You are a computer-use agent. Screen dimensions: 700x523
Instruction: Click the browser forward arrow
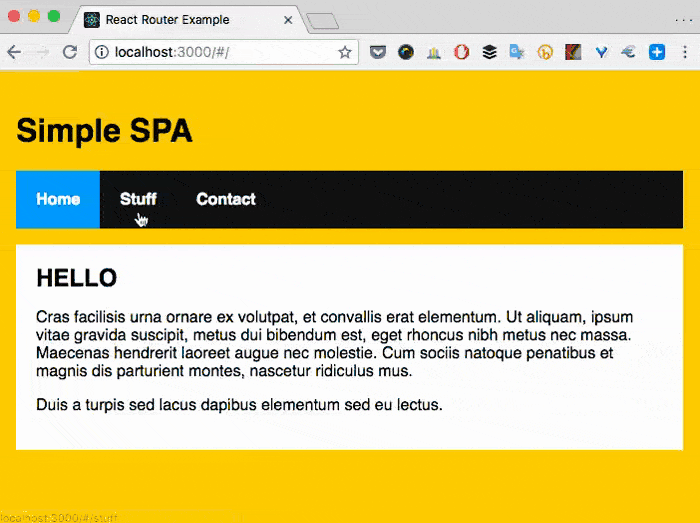click(x=42, y=52)
